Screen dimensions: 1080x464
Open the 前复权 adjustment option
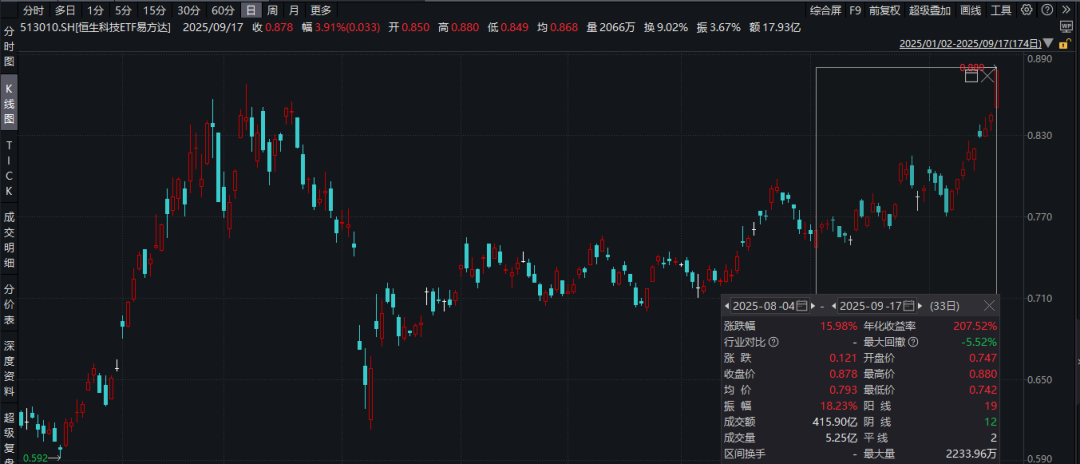pos(884,10)
